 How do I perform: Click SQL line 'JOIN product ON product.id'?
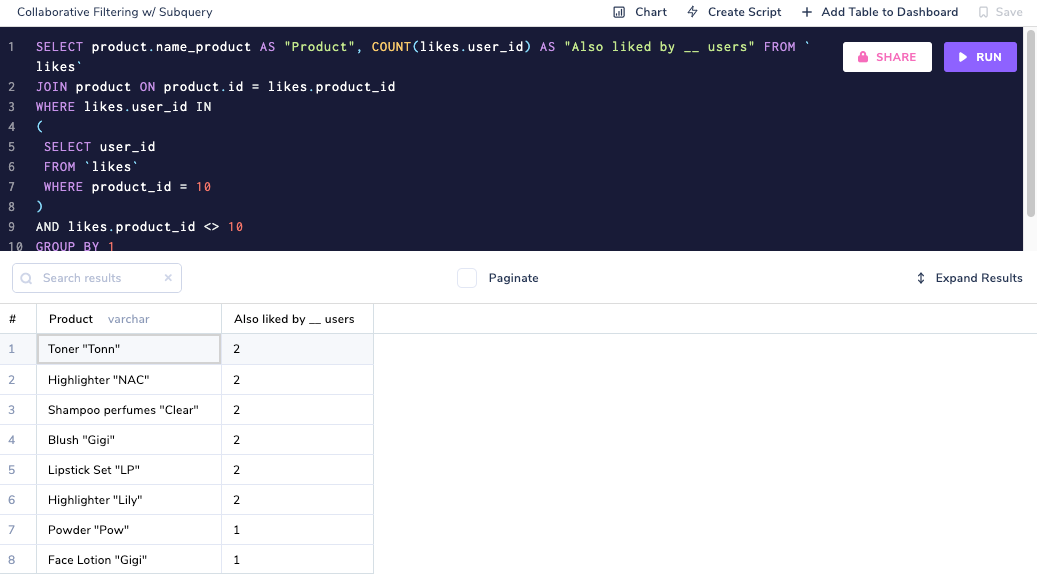coord(216,87)
